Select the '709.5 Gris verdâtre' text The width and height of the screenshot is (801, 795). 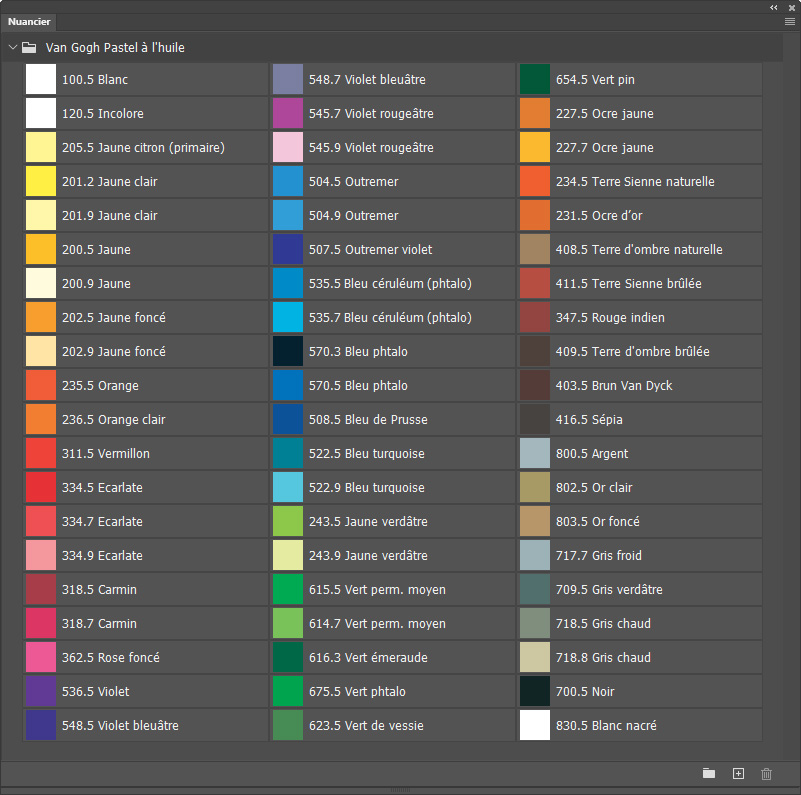click(x=609, y=590)
